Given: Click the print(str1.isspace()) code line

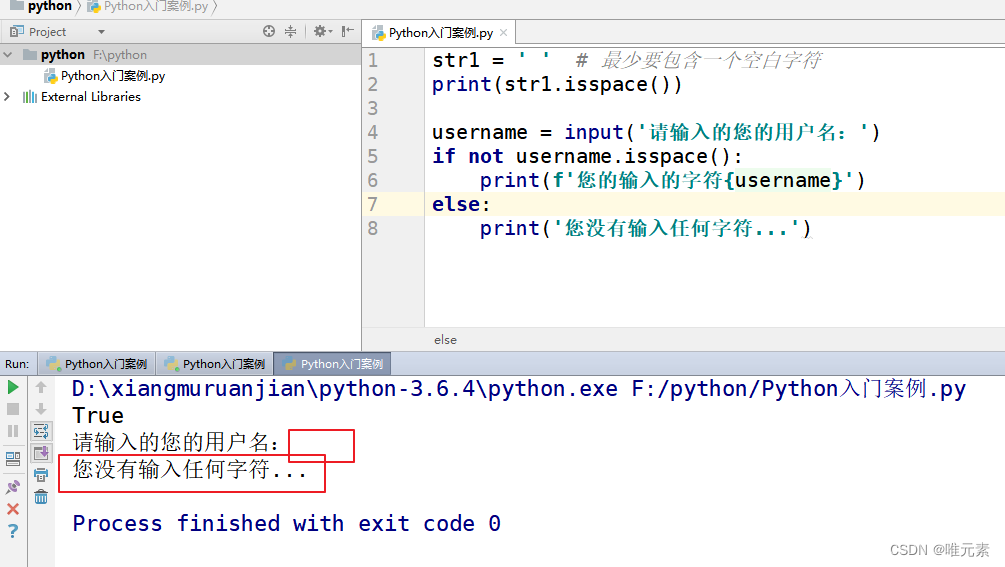Looking at the screenshot, I should [x=557, y=85].
